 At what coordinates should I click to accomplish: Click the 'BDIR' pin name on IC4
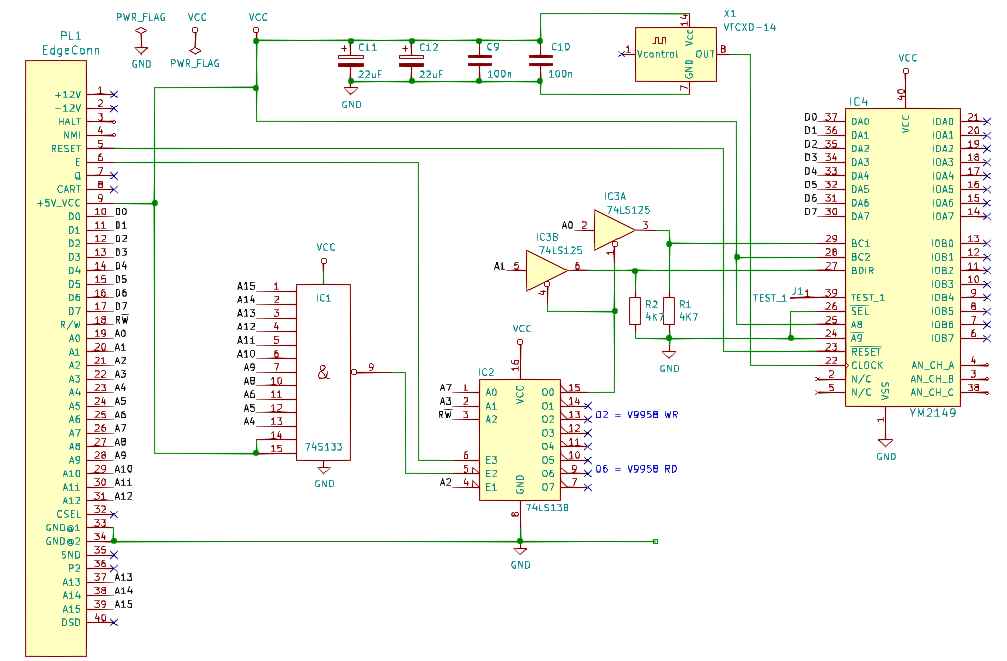tap(863, 270)
